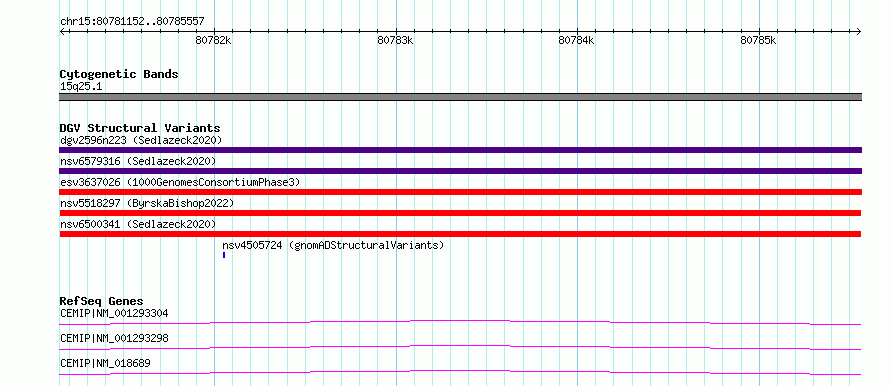Click the Cytogenetic Bands track heading

(x=119, y=74)
